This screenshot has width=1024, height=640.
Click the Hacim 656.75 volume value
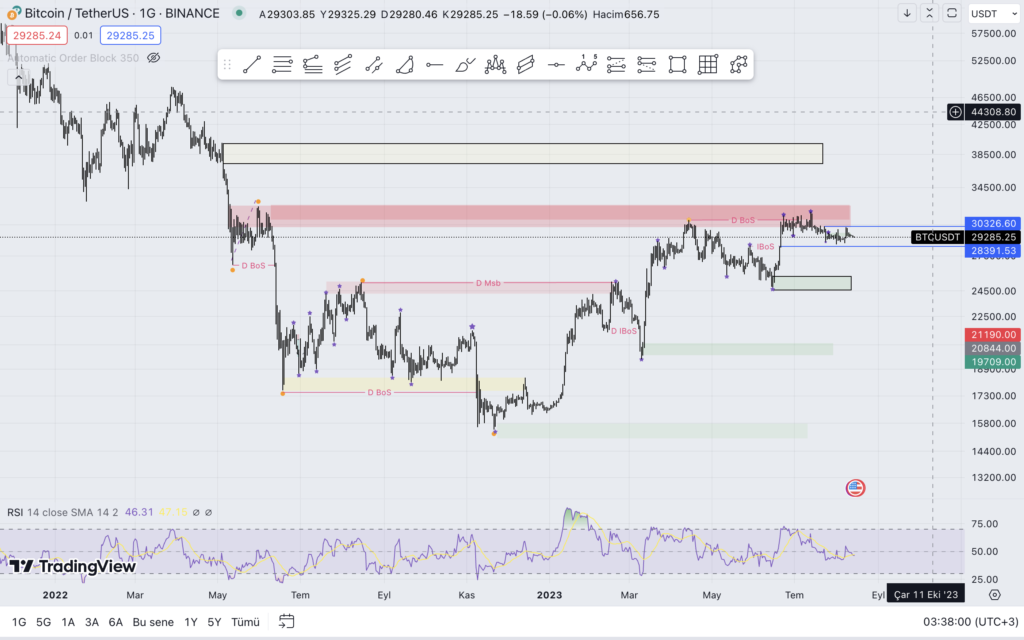click(x=626, y=14)
